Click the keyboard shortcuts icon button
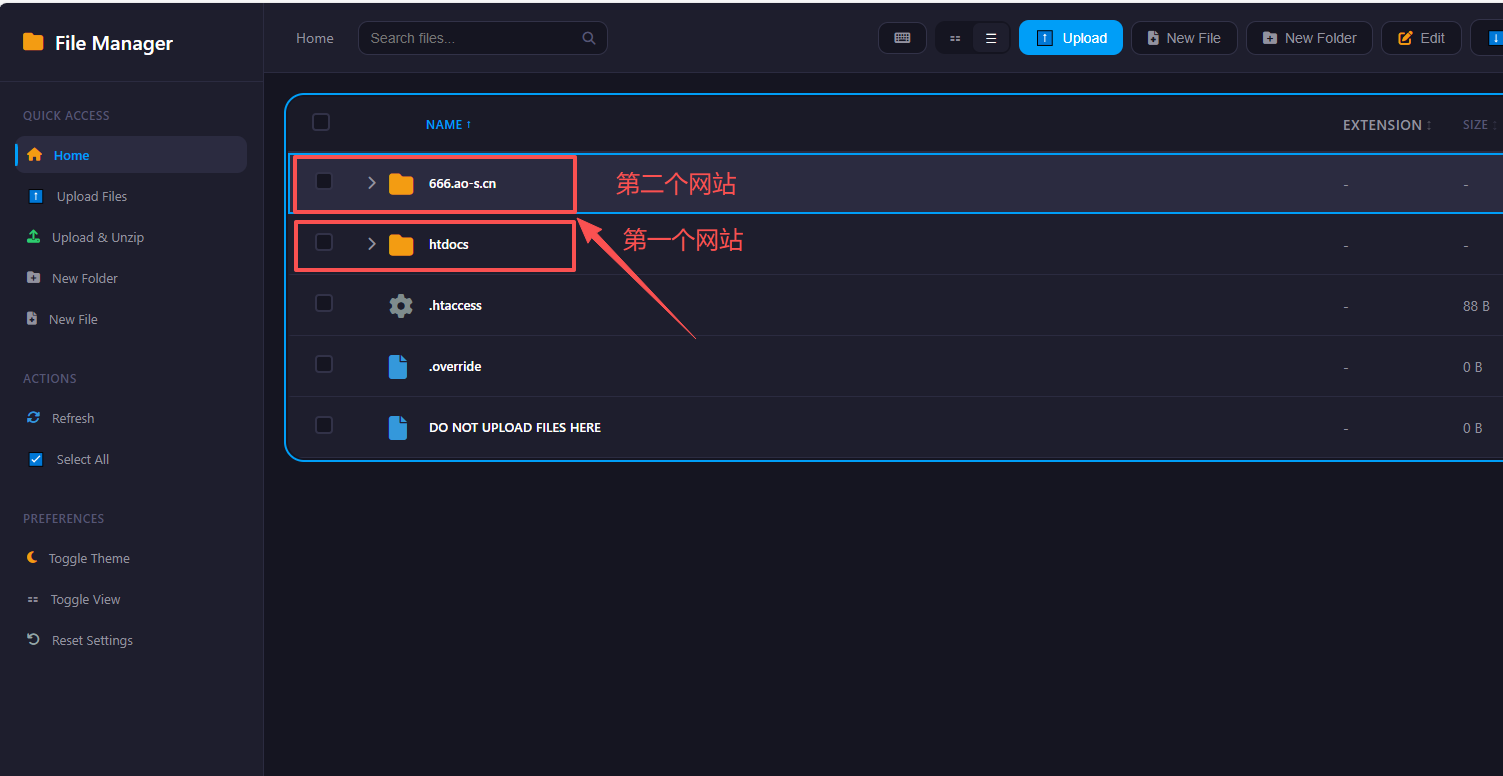1503x776 pixels. (x=902, y=38)
